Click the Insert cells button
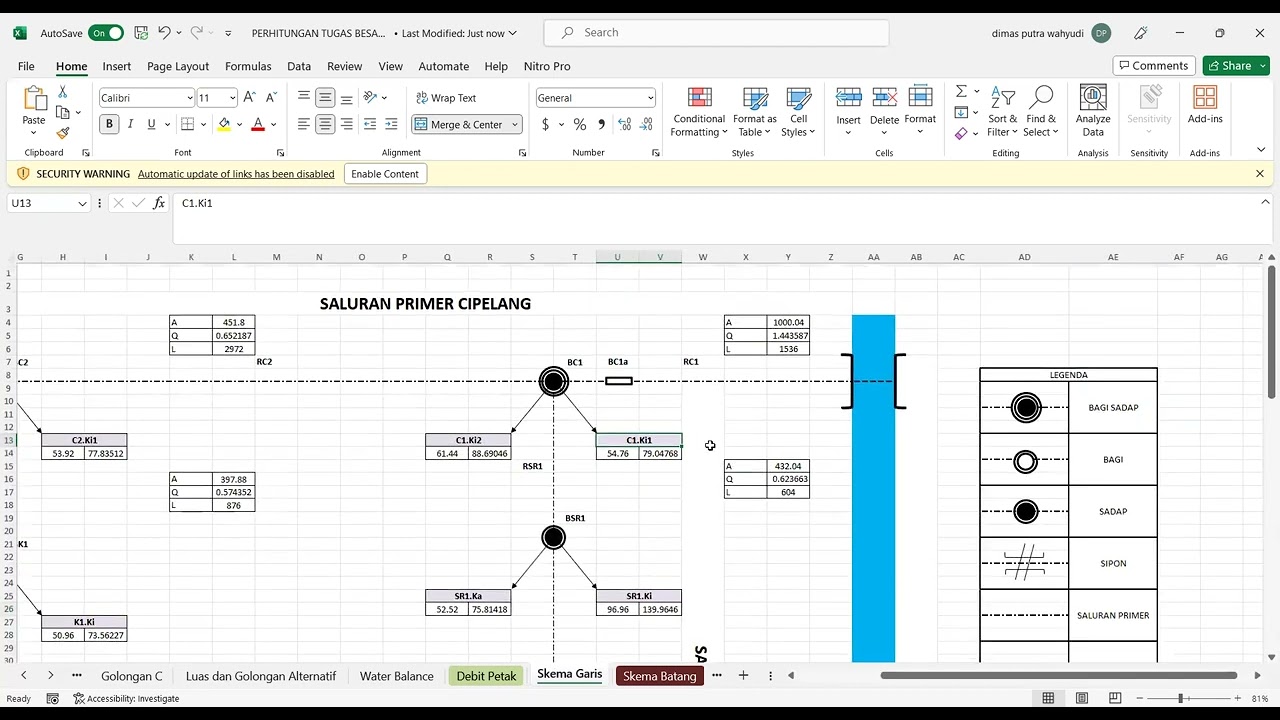 (x=848, y=112)
